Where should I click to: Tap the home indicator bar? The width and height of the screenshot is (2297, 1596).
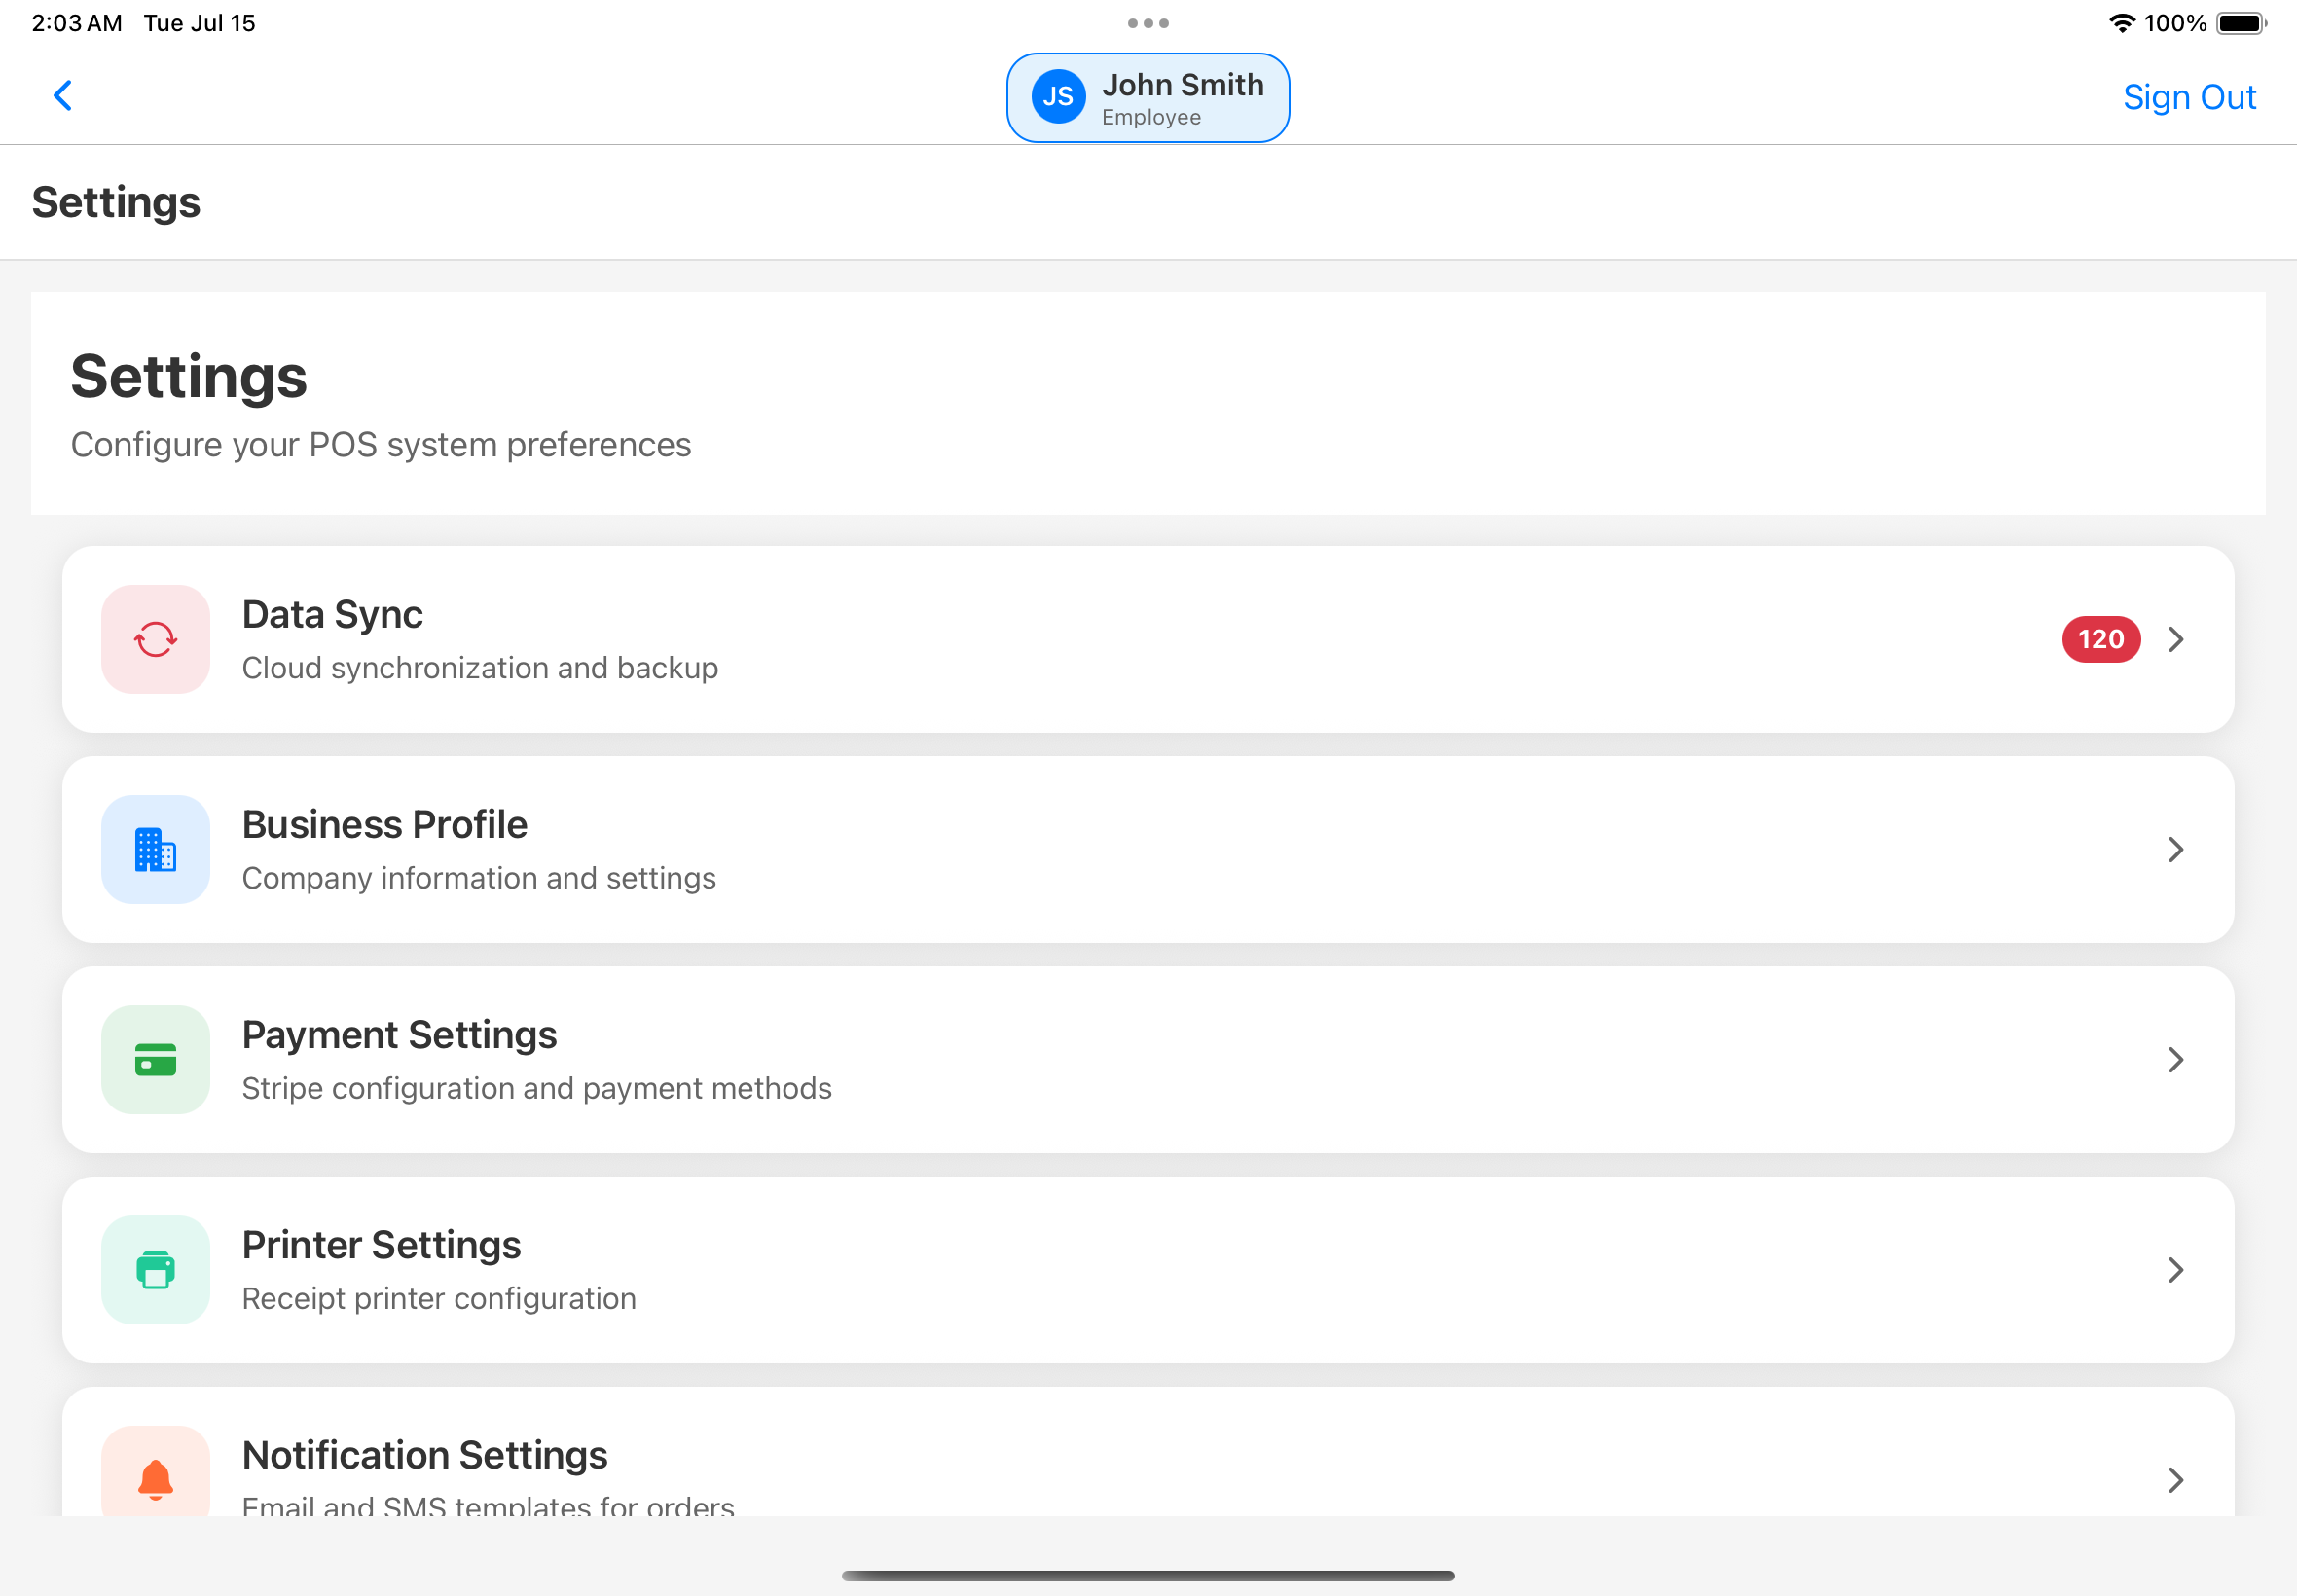point(1148,1575)
